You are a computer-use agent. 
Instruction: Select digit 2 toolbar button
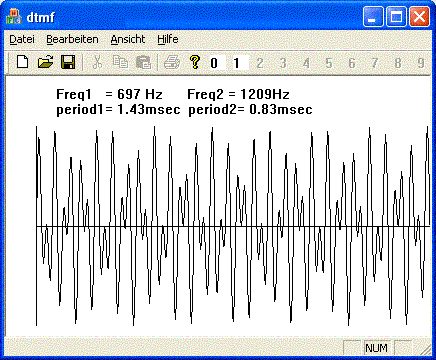pyautogui.click(x=260, y=63)
